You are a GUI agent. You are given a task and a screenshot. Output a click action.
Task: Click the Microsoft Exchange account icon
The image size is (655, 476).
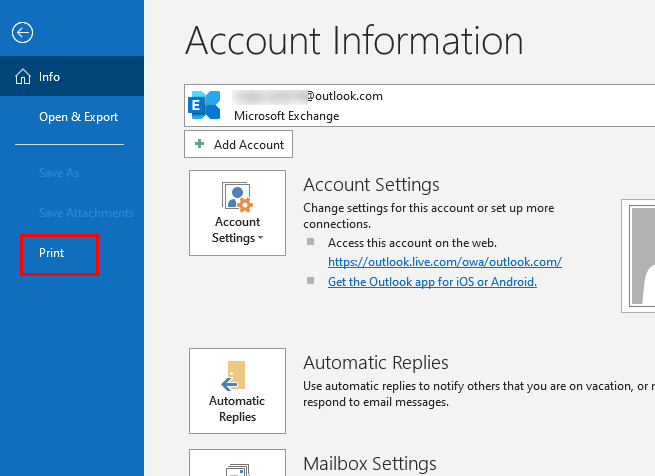[x=204, y=105]
